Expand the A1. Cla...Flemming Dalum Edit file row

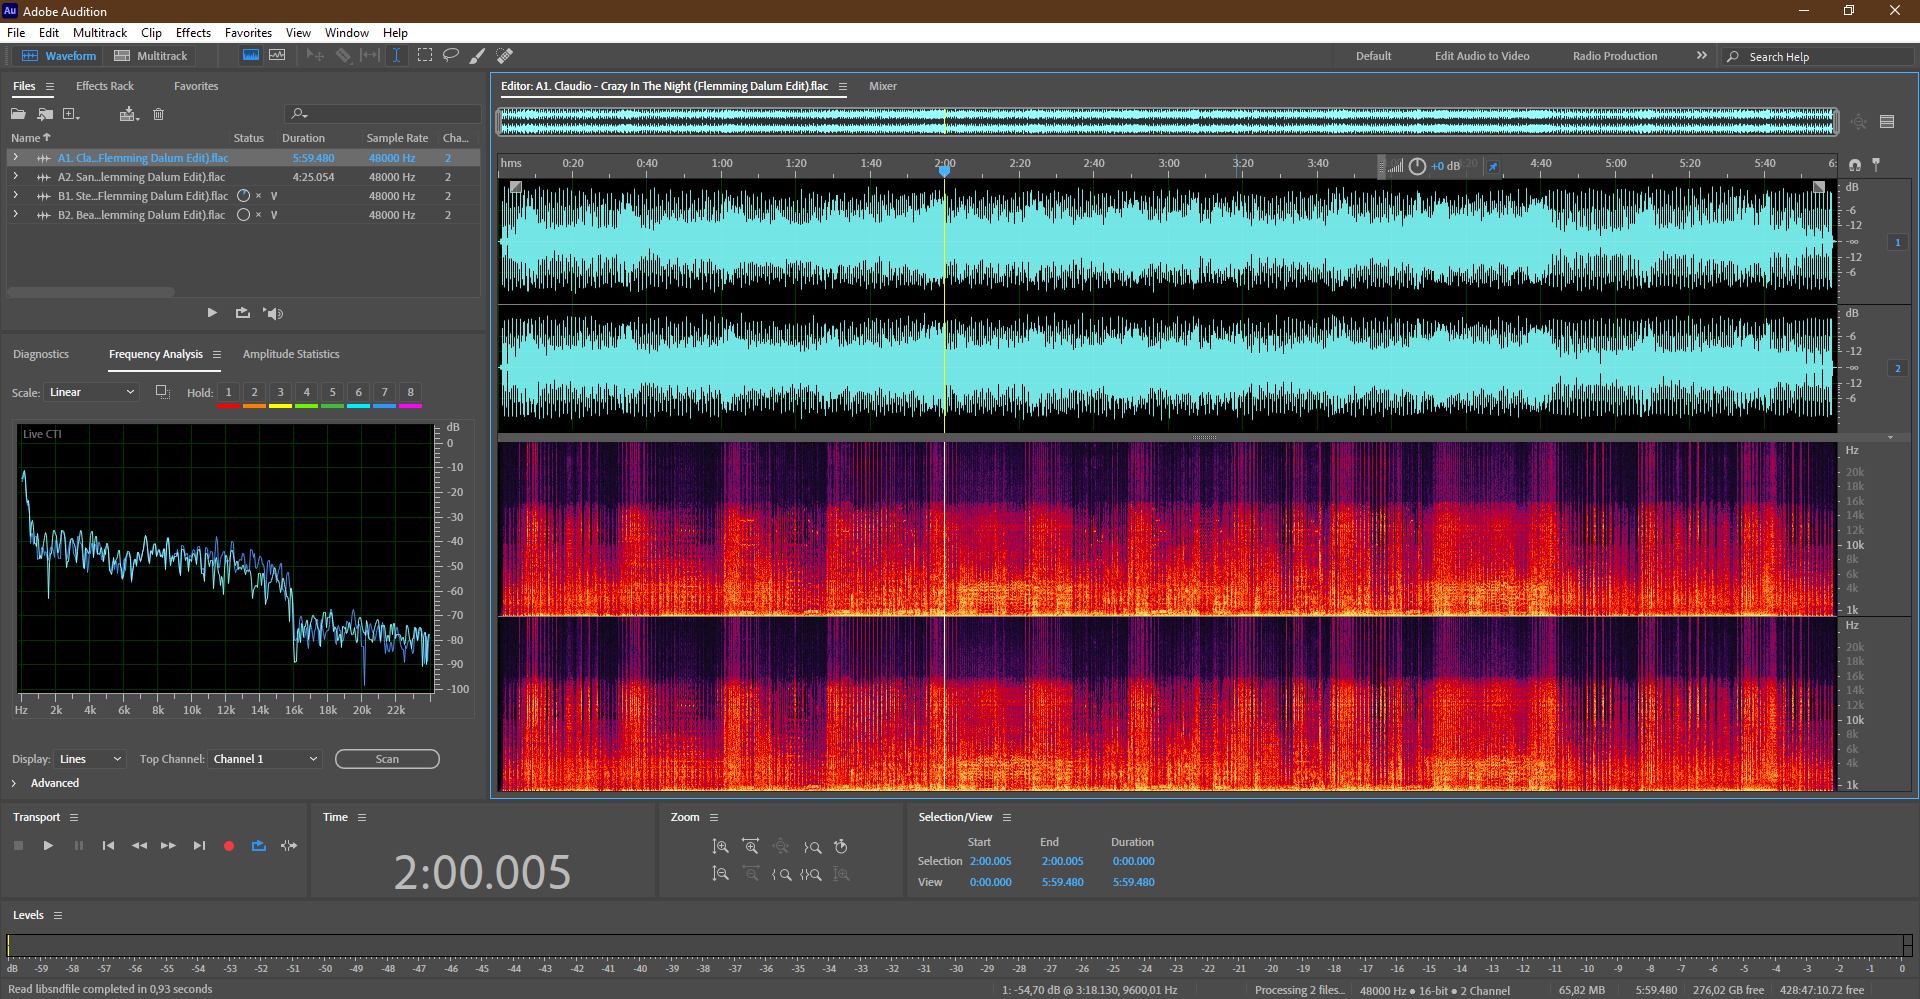coord(15,158)
